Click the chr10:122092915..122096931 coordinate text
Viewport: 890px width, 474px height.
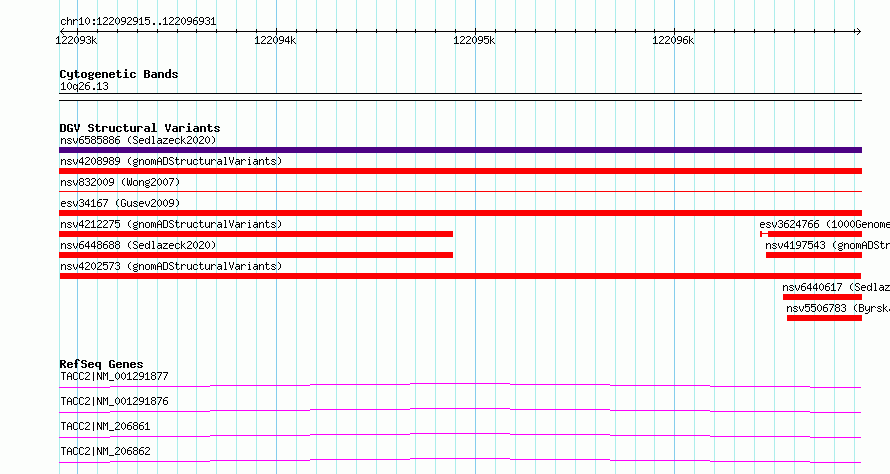click(x=138, y=22)
